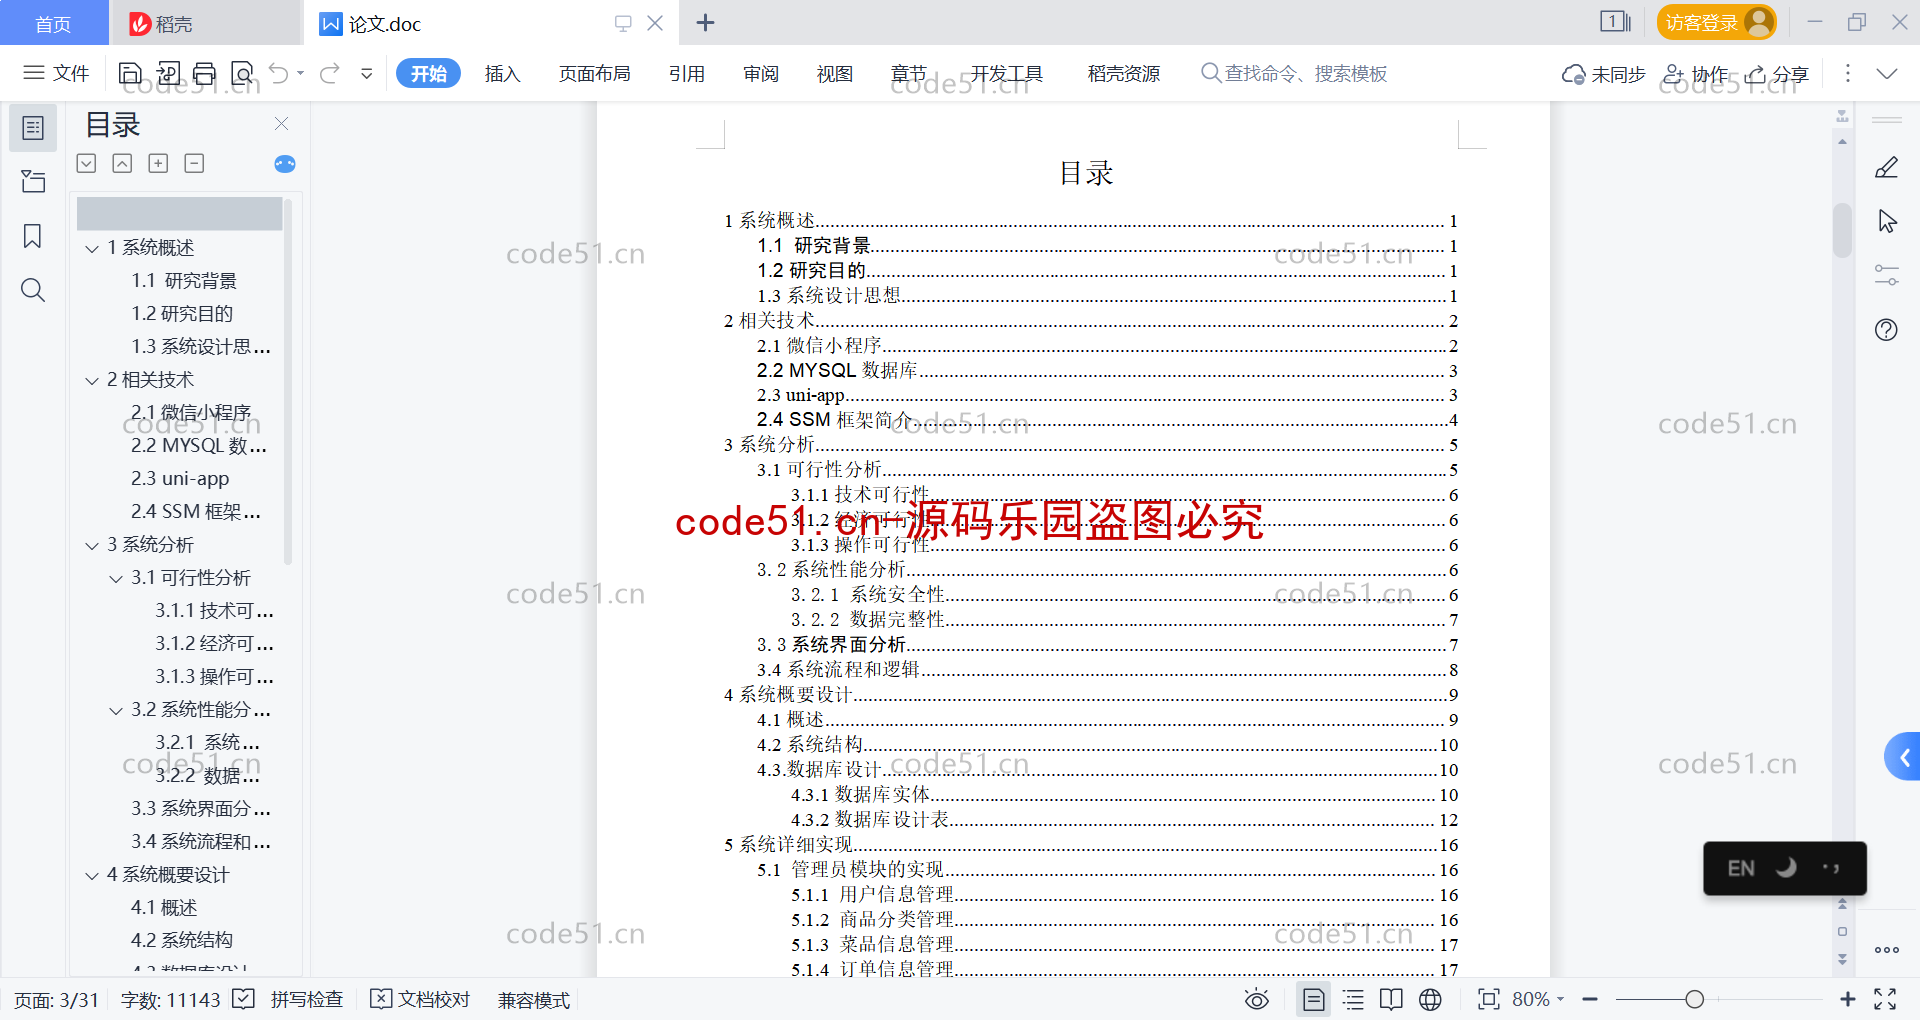Screen dimensions: 1920x1020
Task: Open the 审阅 ribbon tab
Action: (x=761, y=73)
